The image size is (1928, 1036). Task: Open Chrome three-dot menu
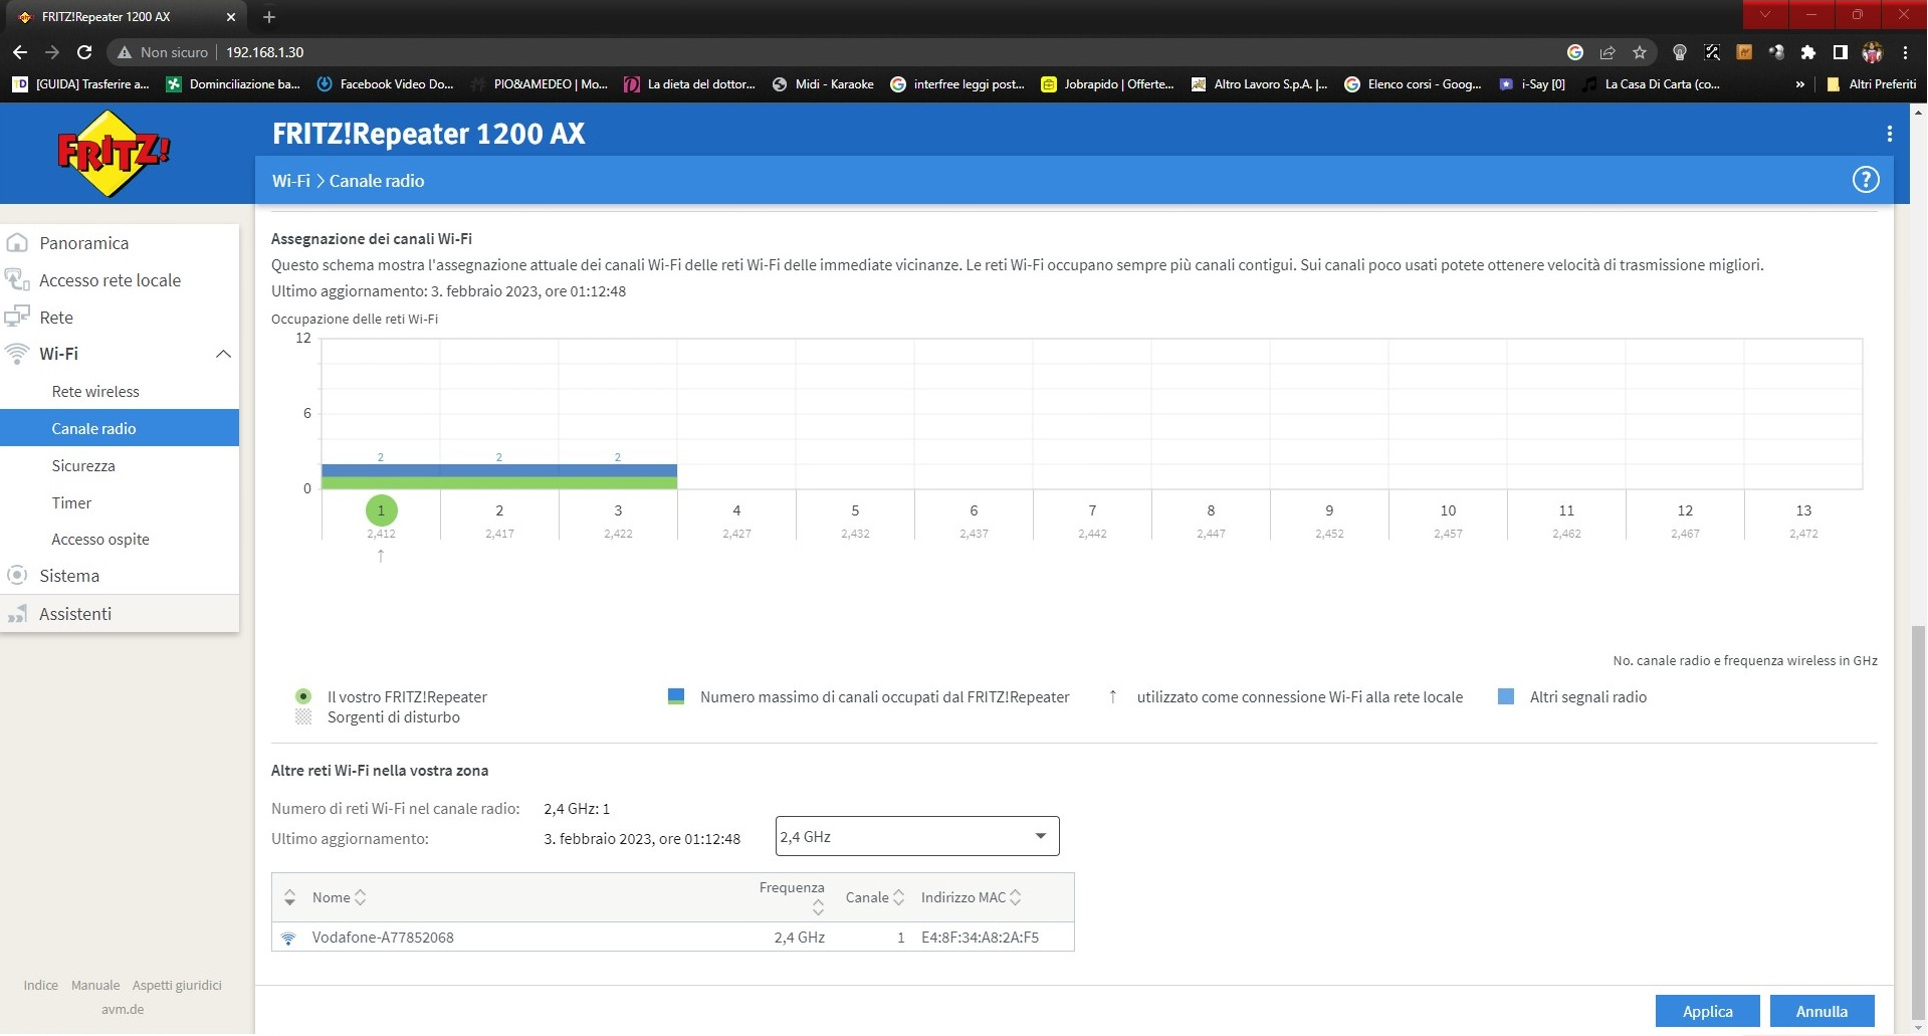1905,52
